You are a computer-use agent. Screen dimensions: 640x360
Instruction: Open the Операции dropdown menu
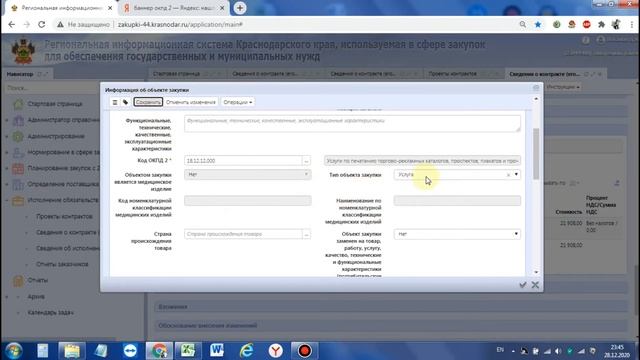pos(238,102)
